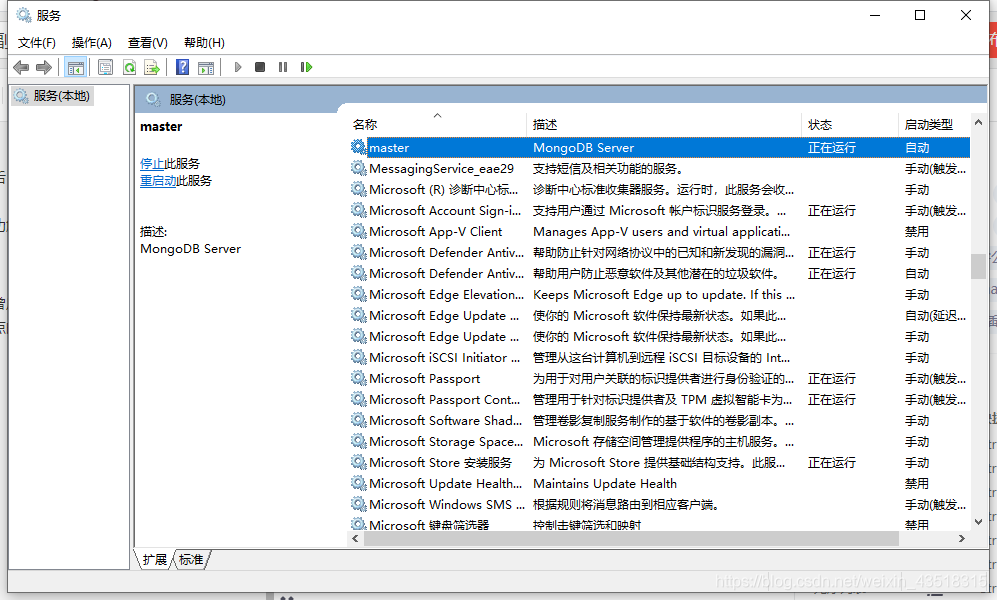The image size is (997, 600).
Task: Select the master service row
Action: pyautogui.click(x=660, y=147)
